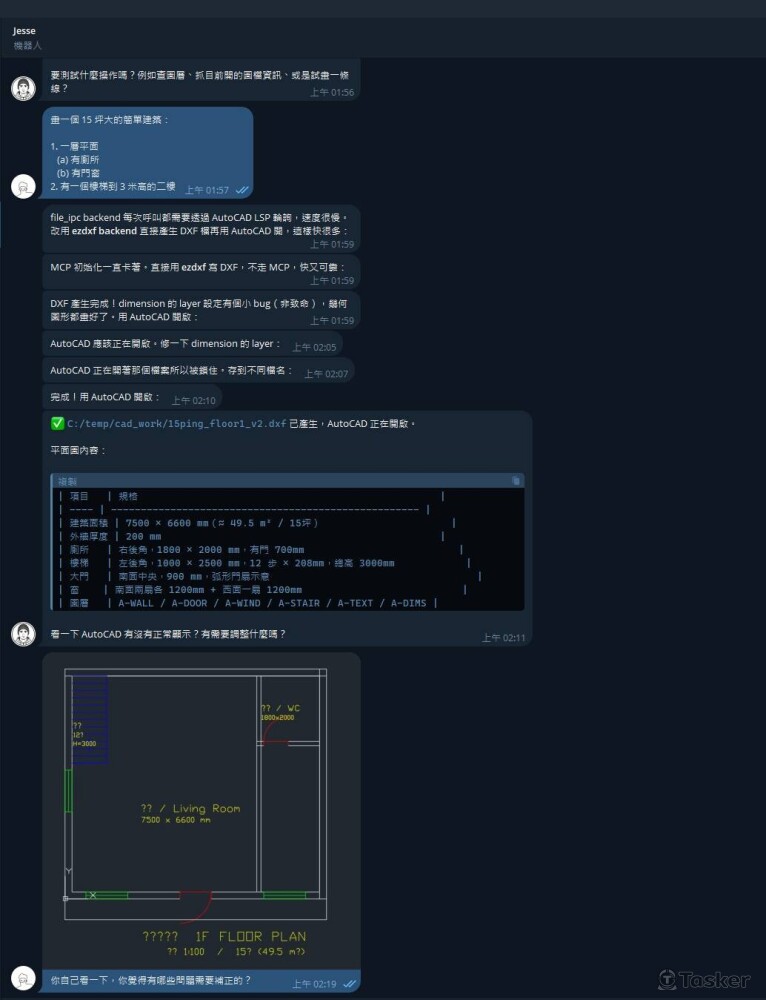Click the read receipt ticks on the 02:19 message
The height and width of the screenshot is (1000, 766).
tap(349, 984)
